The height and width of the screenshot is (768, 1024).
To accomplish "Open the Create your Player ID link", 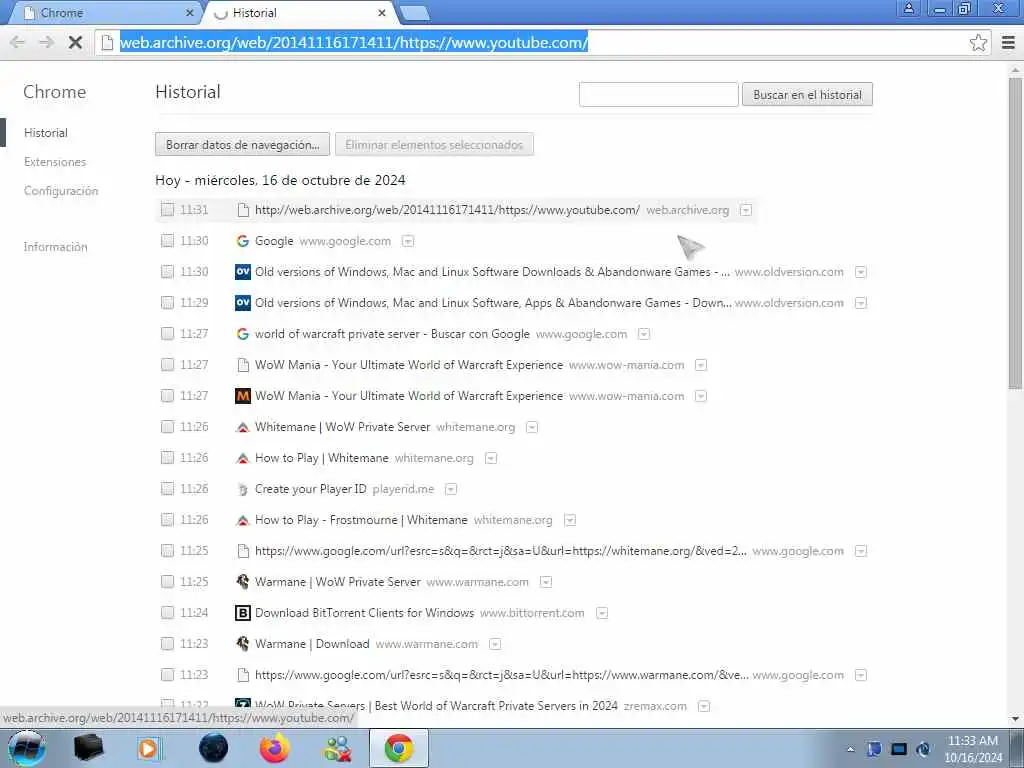I will click(x=311, y=489).
